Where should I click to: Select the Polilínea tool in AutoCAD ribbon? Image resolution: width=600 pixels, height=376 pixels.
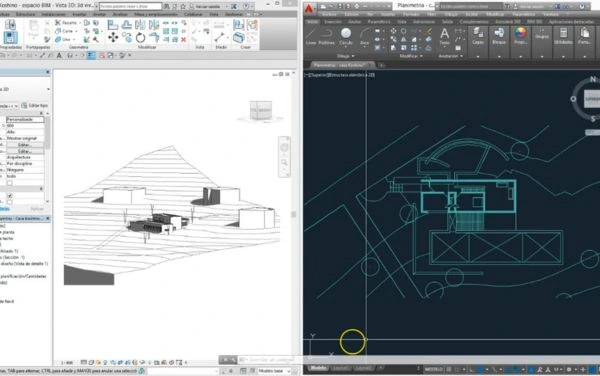(x=326, y=37)
